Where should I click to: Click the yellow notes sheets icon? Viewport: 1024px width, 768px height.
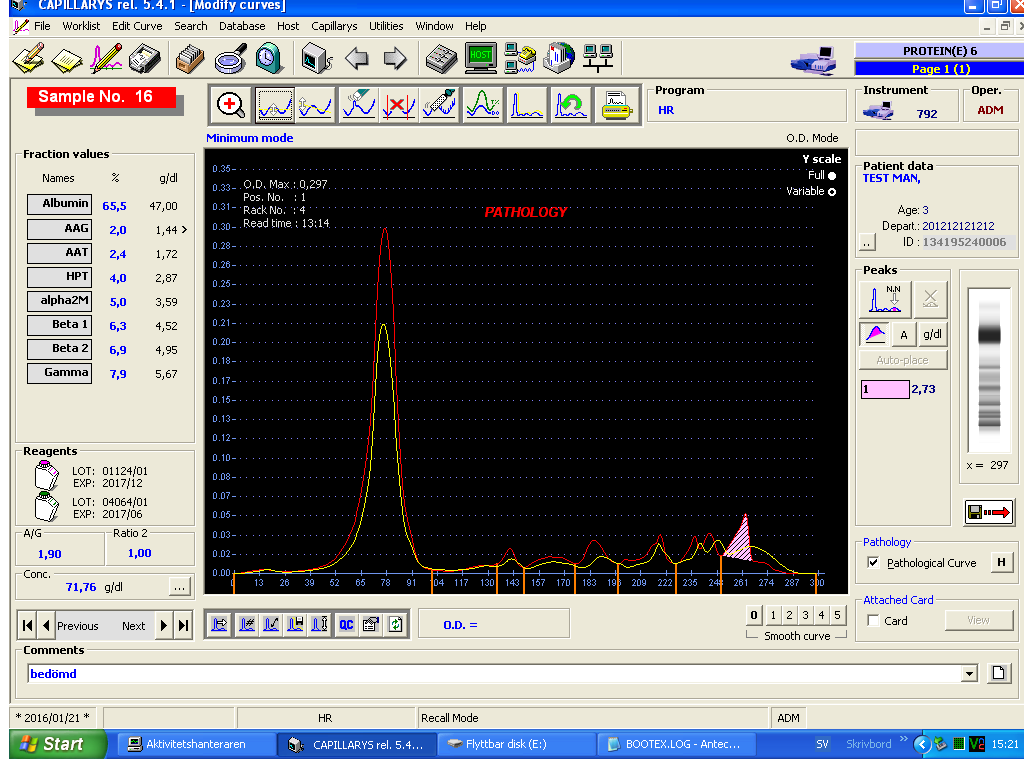pyautogui.click(x=67, y=59)
